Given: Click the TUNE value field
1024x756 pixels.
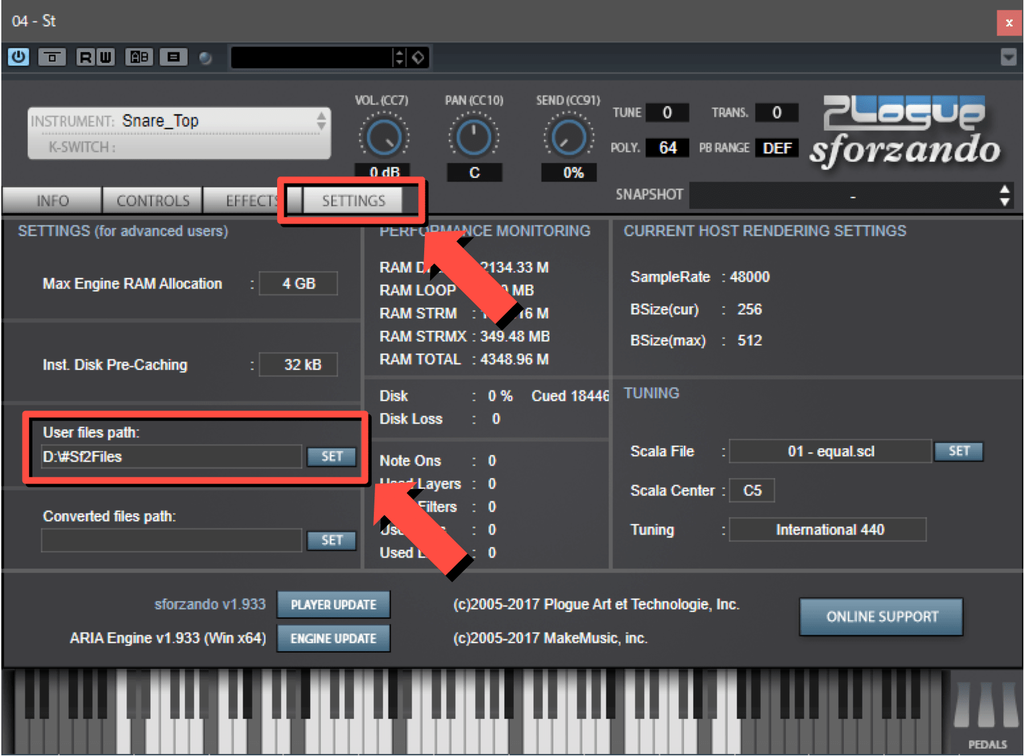Looking at the screenshot, I should [667, 112].
